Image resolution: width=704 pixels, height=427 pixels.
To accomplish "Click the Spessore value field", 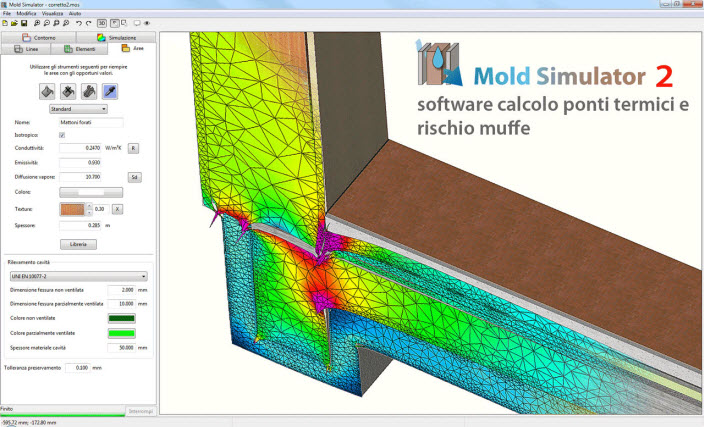I will point(80,225).
